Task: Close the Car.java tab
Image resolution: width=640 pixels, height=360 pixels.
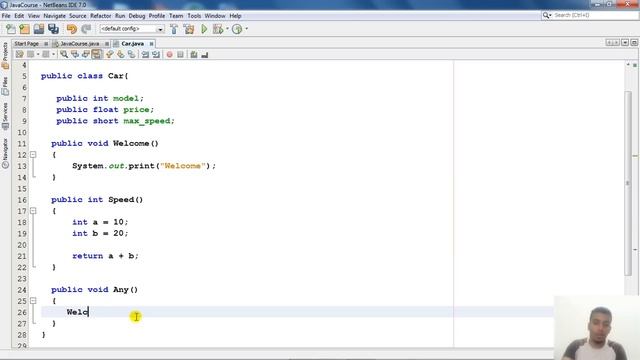Action: pos(151,44)
